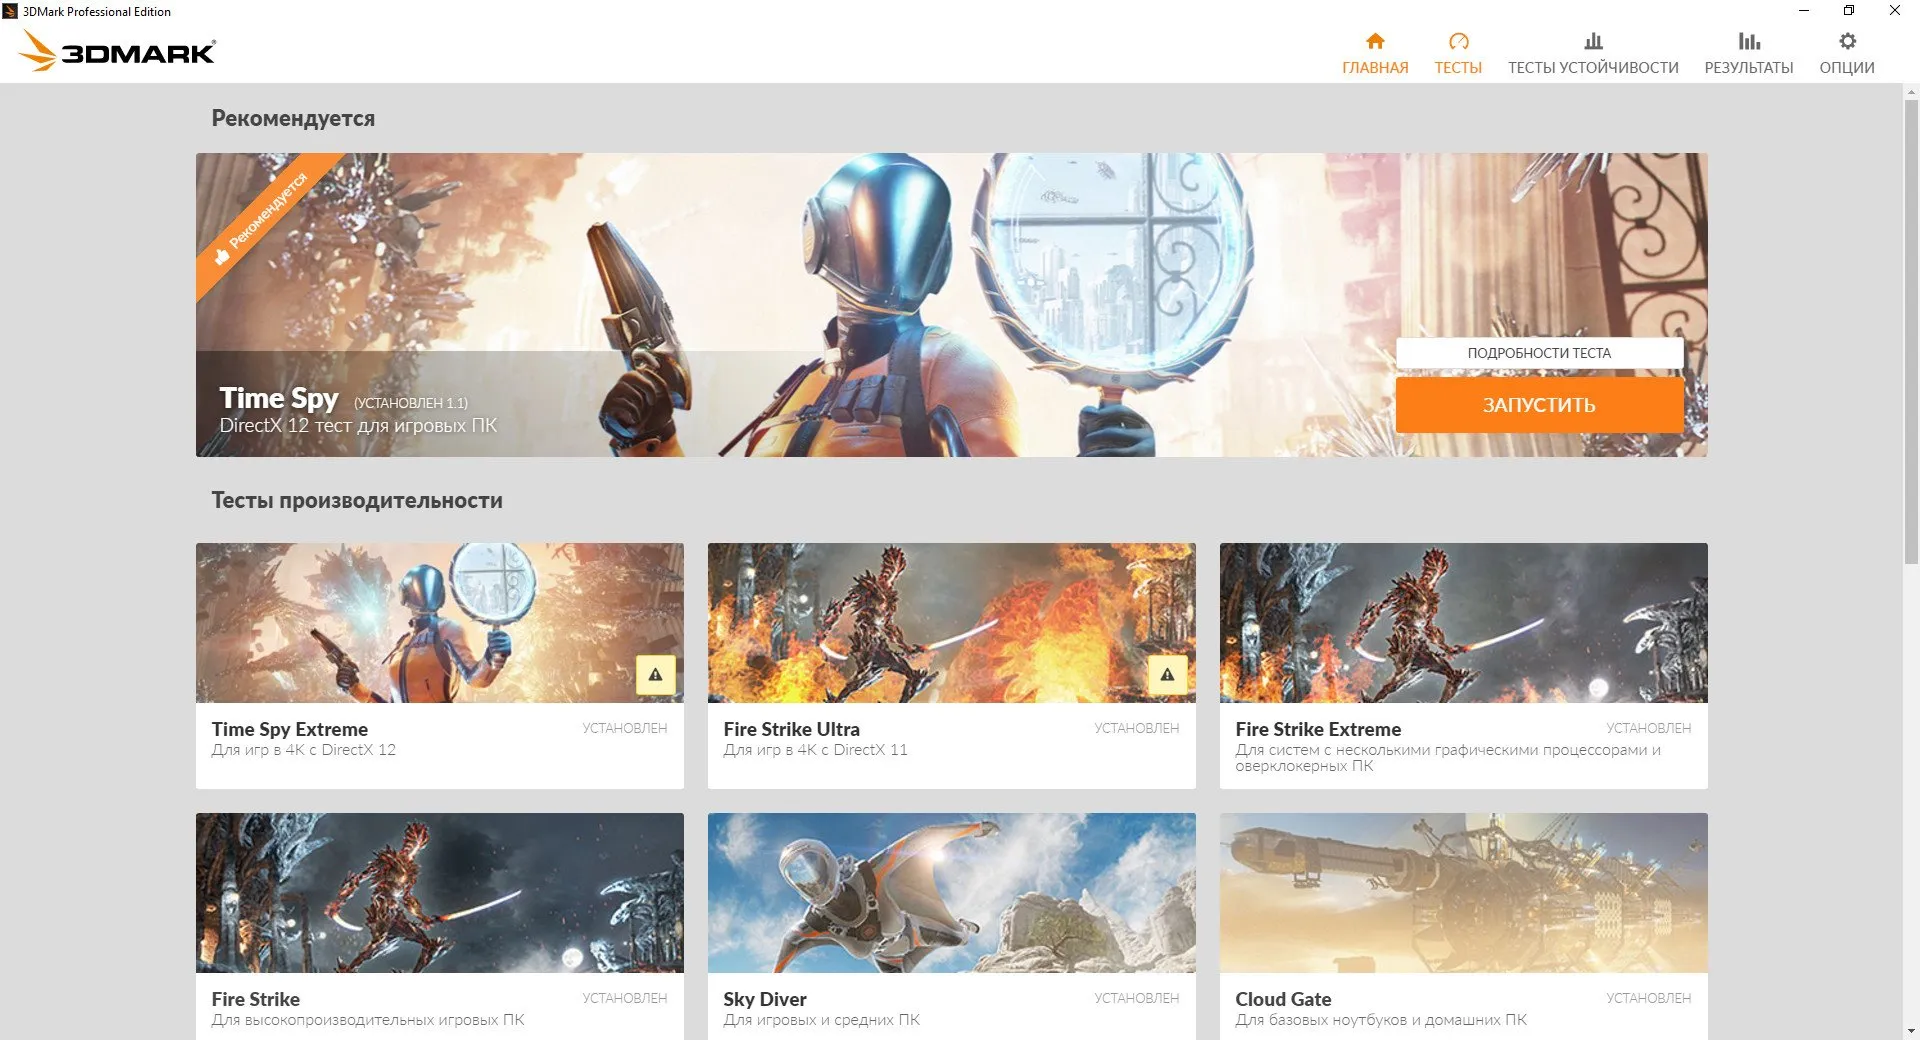
Task: Click the results bar chart icon
Action: coord(1749,41)
